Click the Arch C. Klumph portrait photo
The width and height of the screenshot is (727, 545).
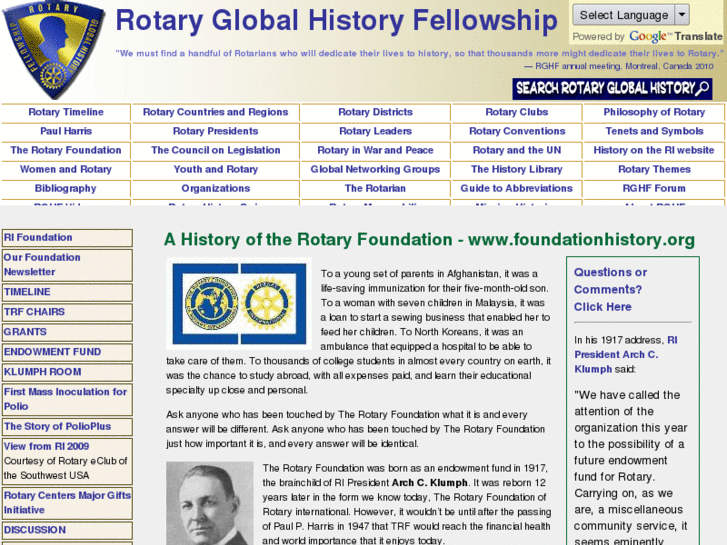(210, 503)
